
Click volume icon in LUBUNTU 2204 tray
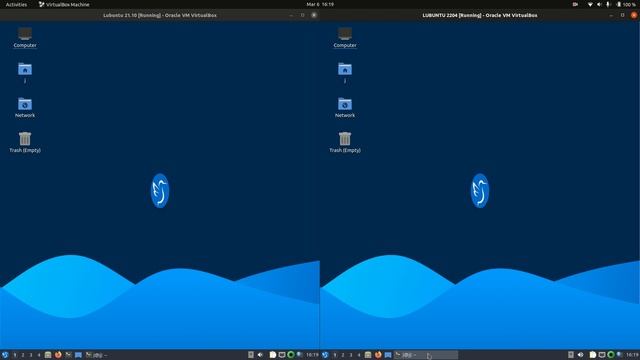coord(580,355)
